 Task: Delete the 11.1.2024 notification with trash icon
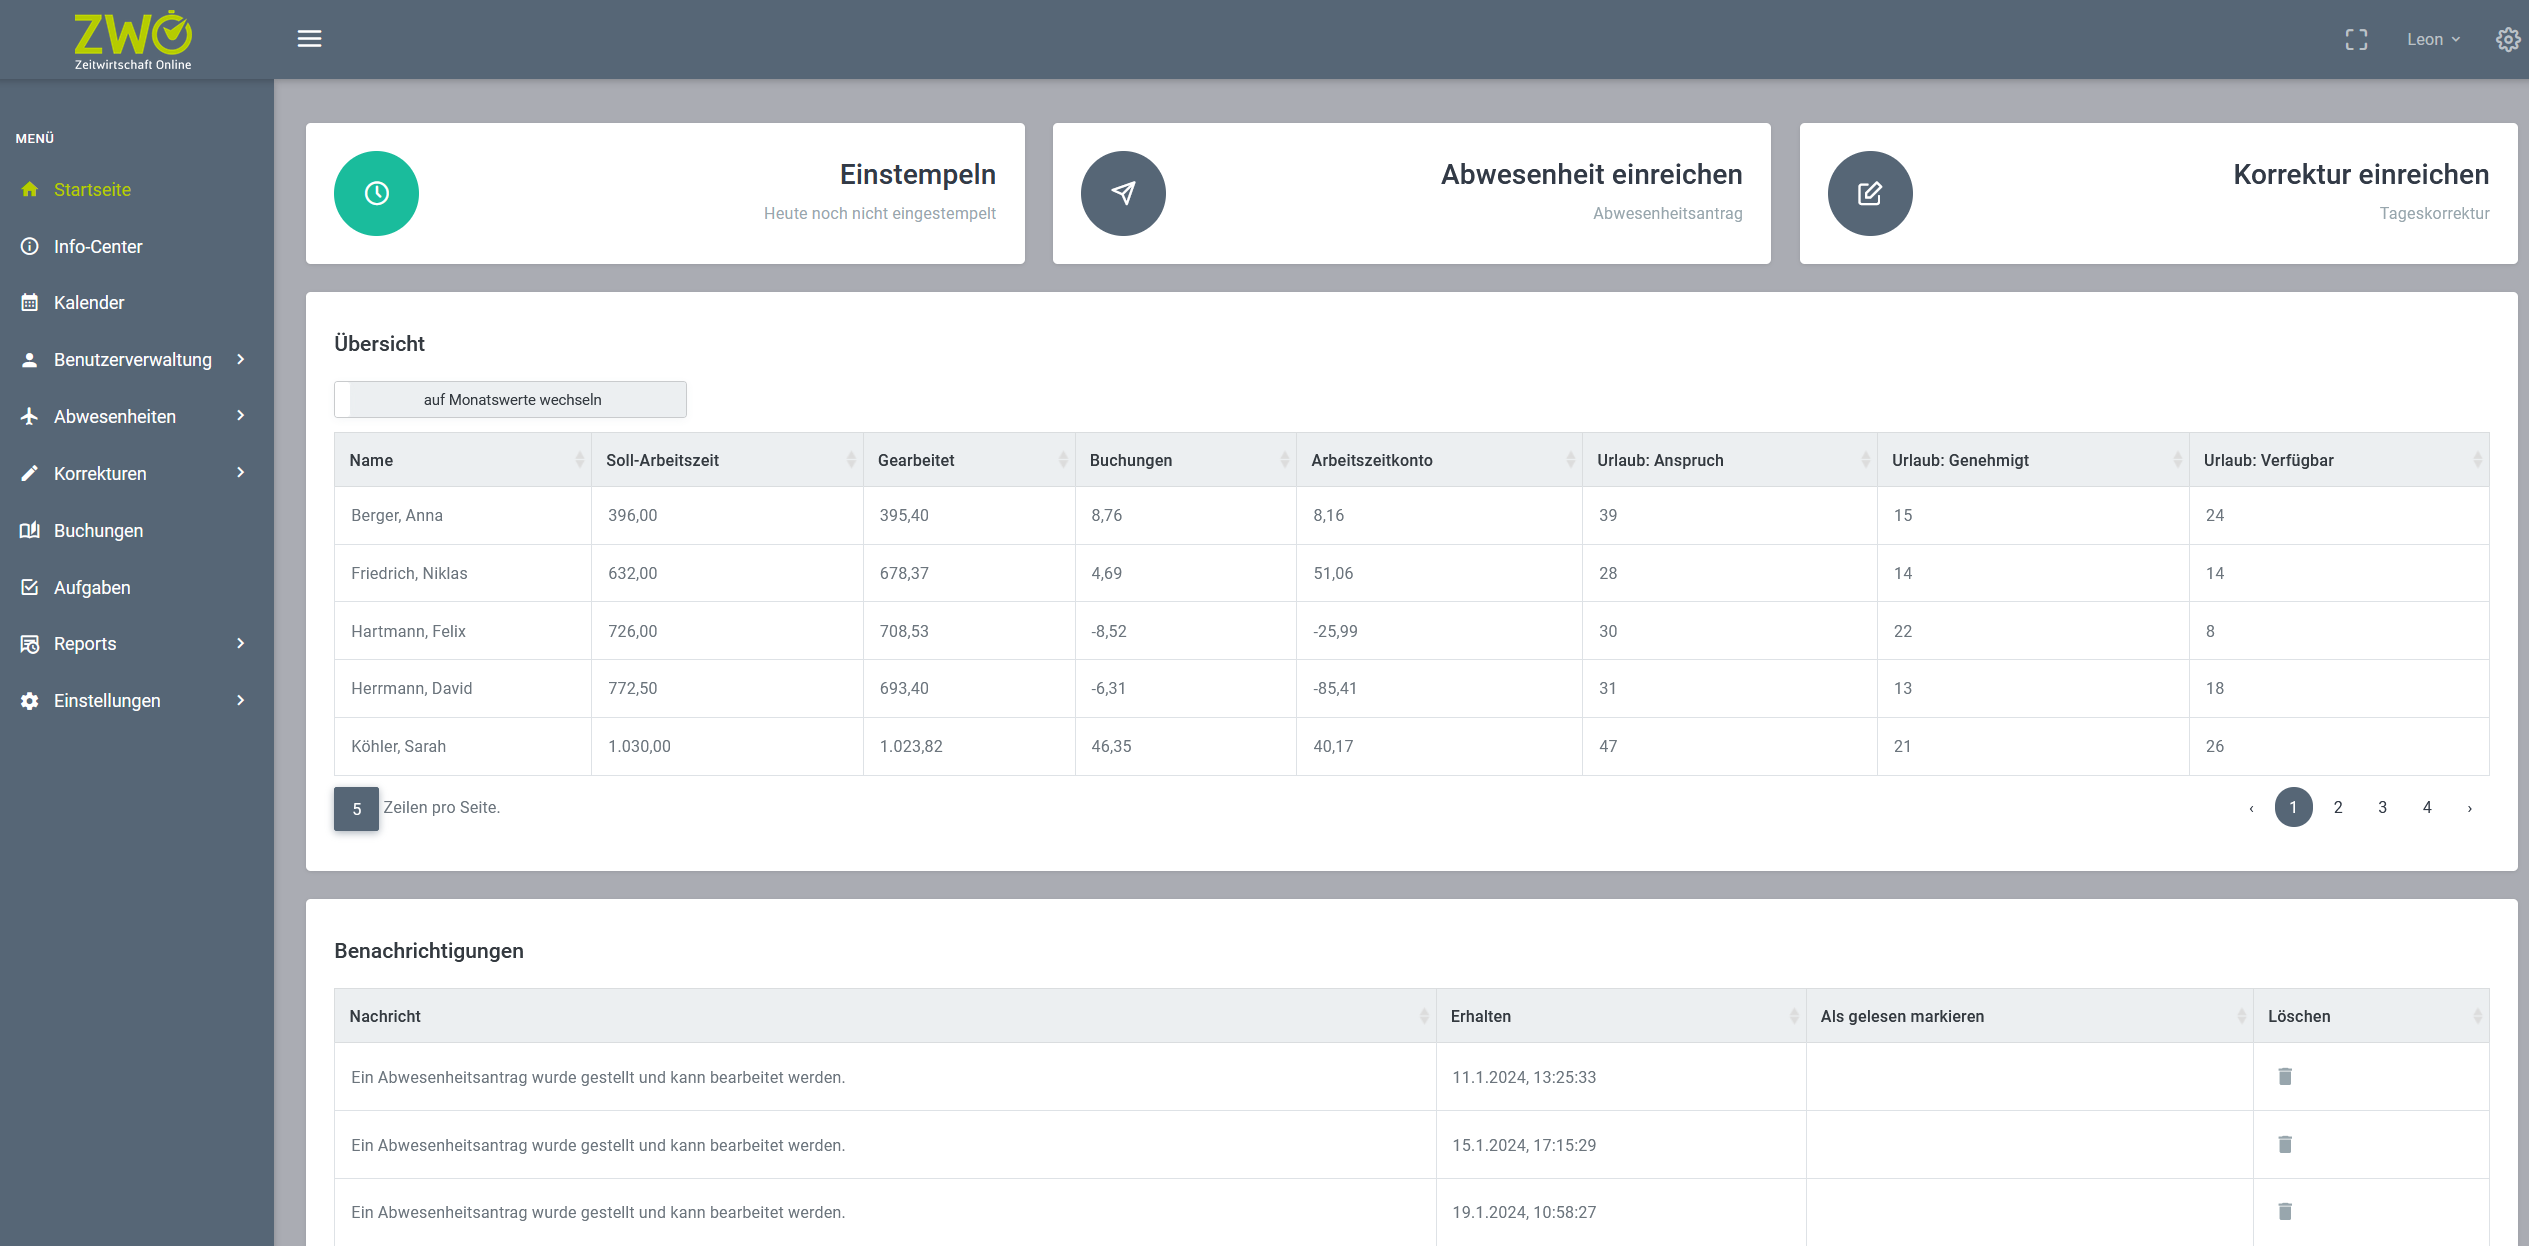point(2285,1076)
